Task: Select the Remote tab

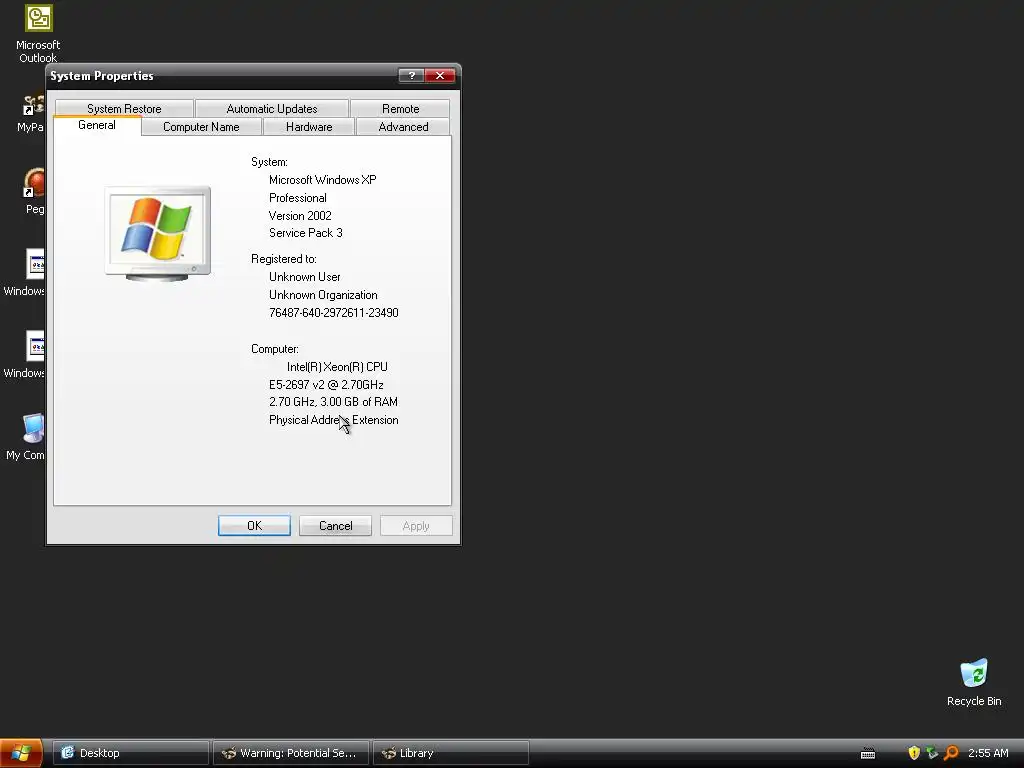Action: (400, 108)
